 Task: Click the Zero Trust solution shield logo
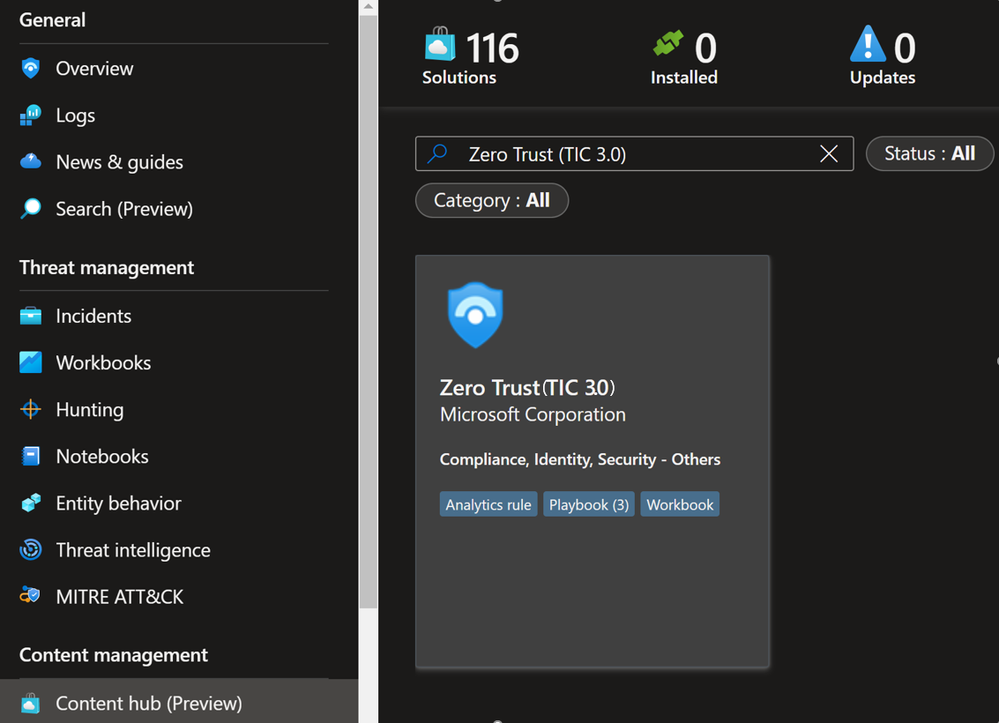pos(475,315)
